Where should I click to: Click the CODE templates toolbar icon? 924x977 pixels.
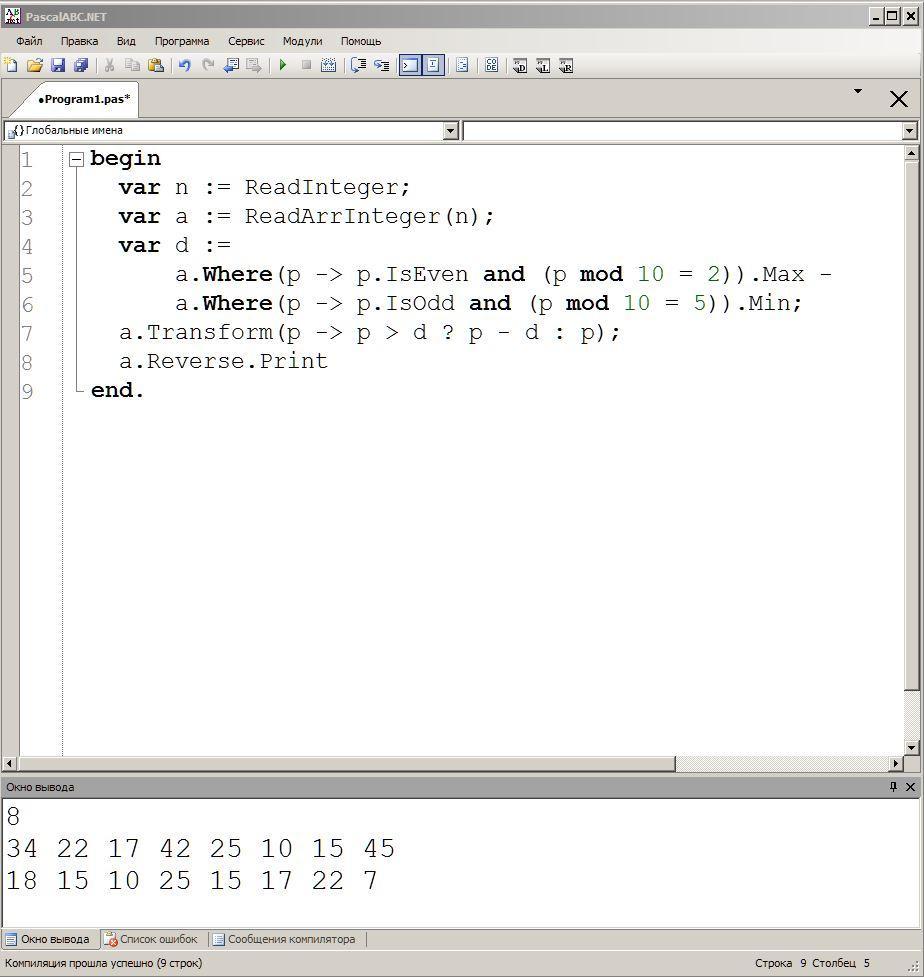click(x=491, y=65)
